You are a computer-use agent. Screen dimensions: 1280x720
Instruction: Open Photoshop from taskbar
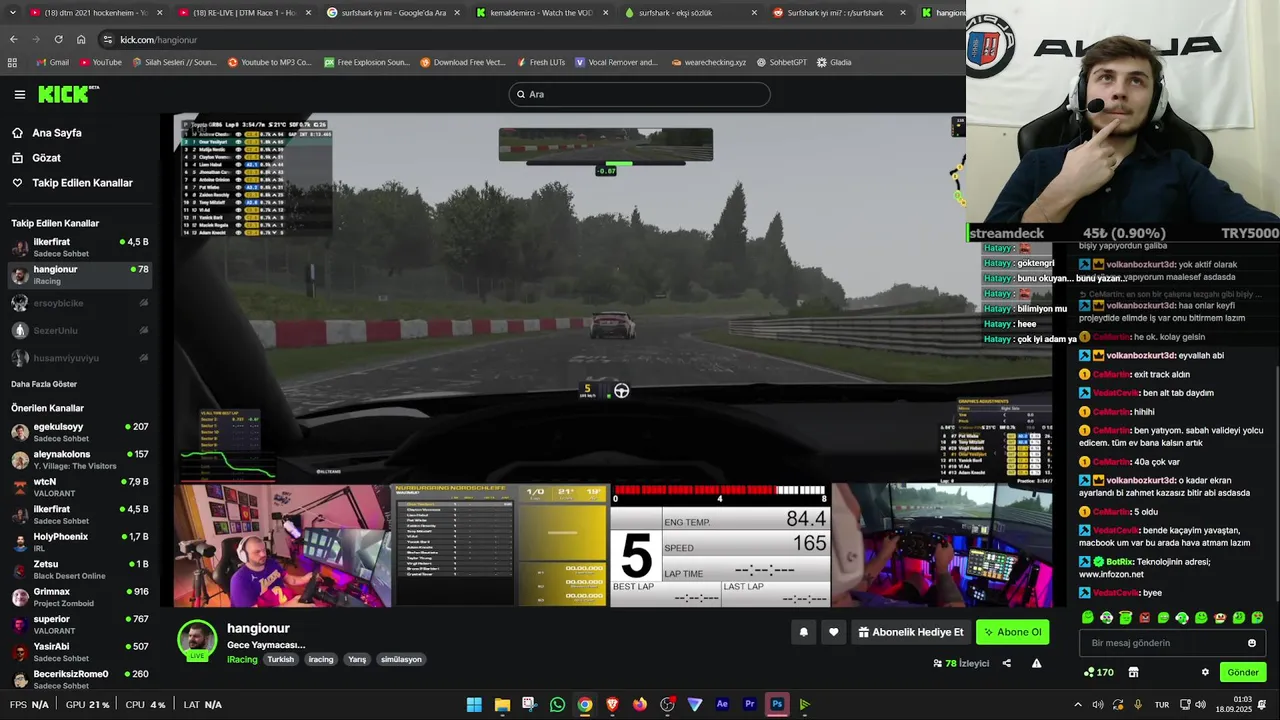point(777,704)
